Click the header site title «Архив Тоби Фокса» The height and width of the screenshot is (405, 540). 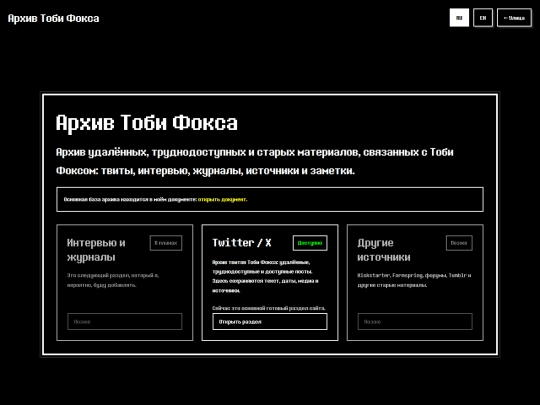point(53,18)
